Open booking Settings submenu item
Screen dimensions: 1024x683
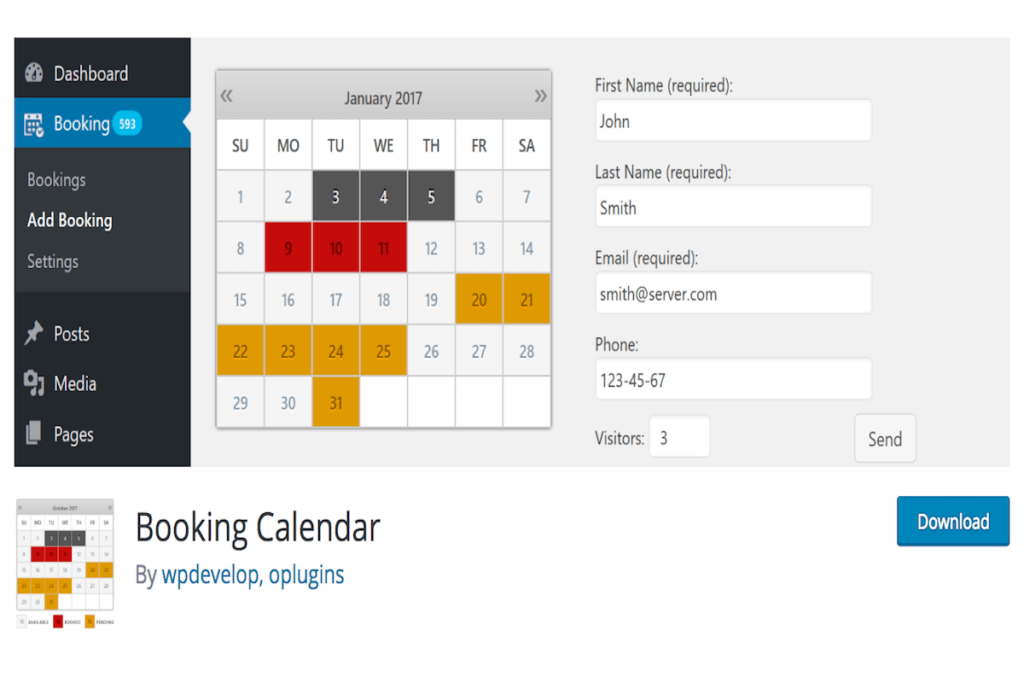click(x=52, y=261)
